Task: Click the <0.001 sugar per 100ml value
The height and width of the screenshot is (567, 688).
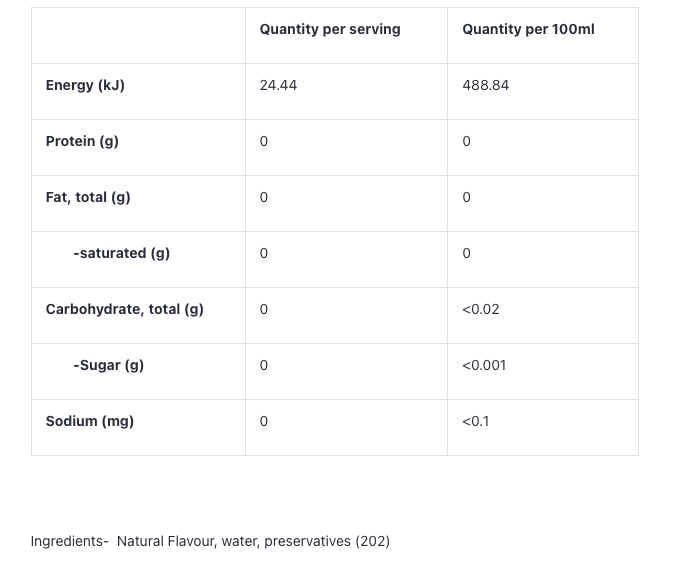Action: pos(484,365)
